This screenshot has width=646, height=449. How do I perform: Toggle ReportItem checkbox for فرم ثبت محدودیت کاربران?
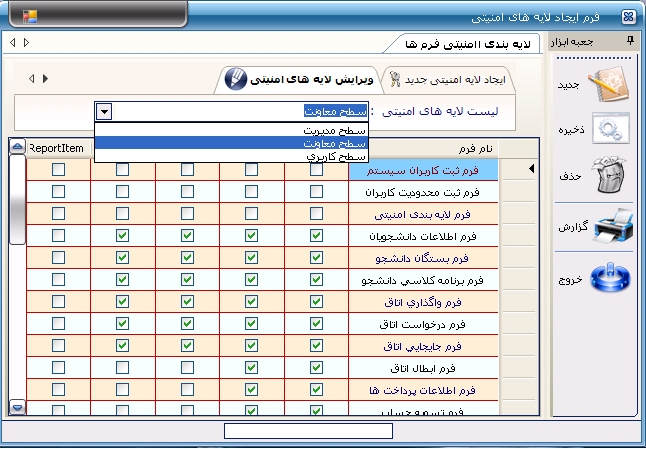[59, 192]
